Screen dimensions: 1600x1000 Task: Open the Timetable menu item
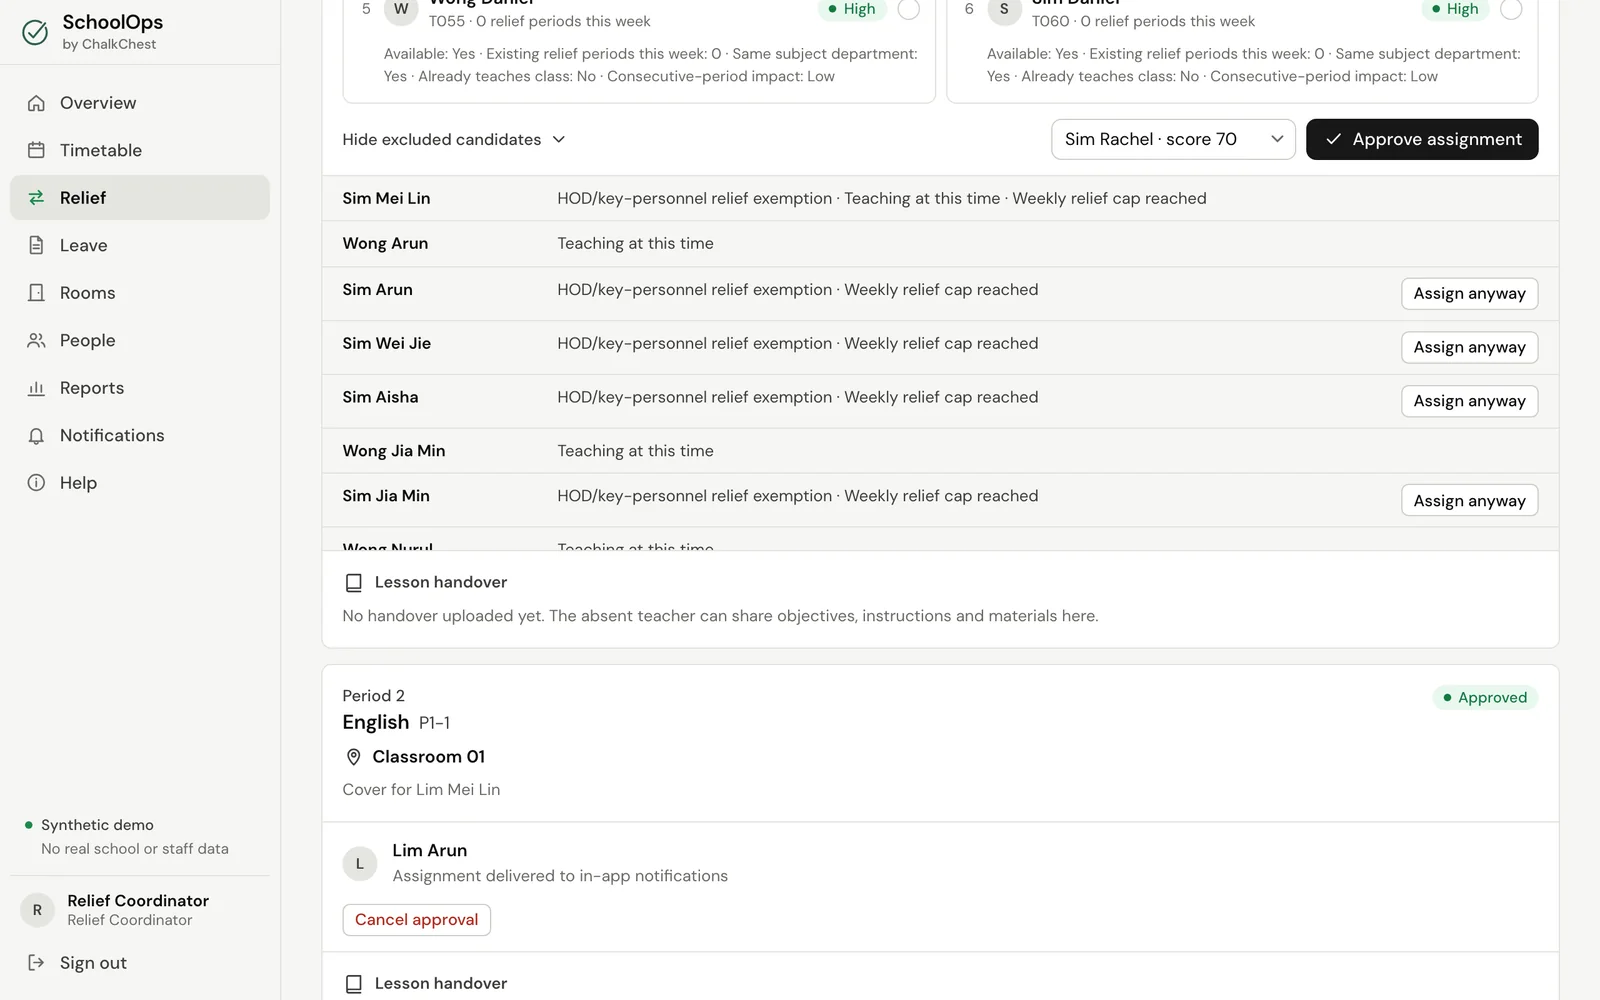(x=140, y=150)
